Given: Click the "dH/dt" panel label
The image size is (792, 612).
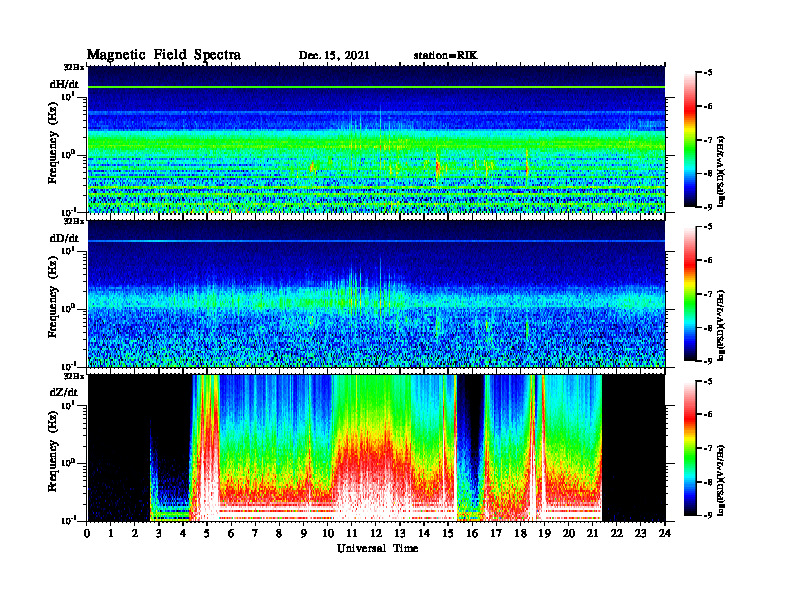Looking at the screenshot, I should (64, 84).
